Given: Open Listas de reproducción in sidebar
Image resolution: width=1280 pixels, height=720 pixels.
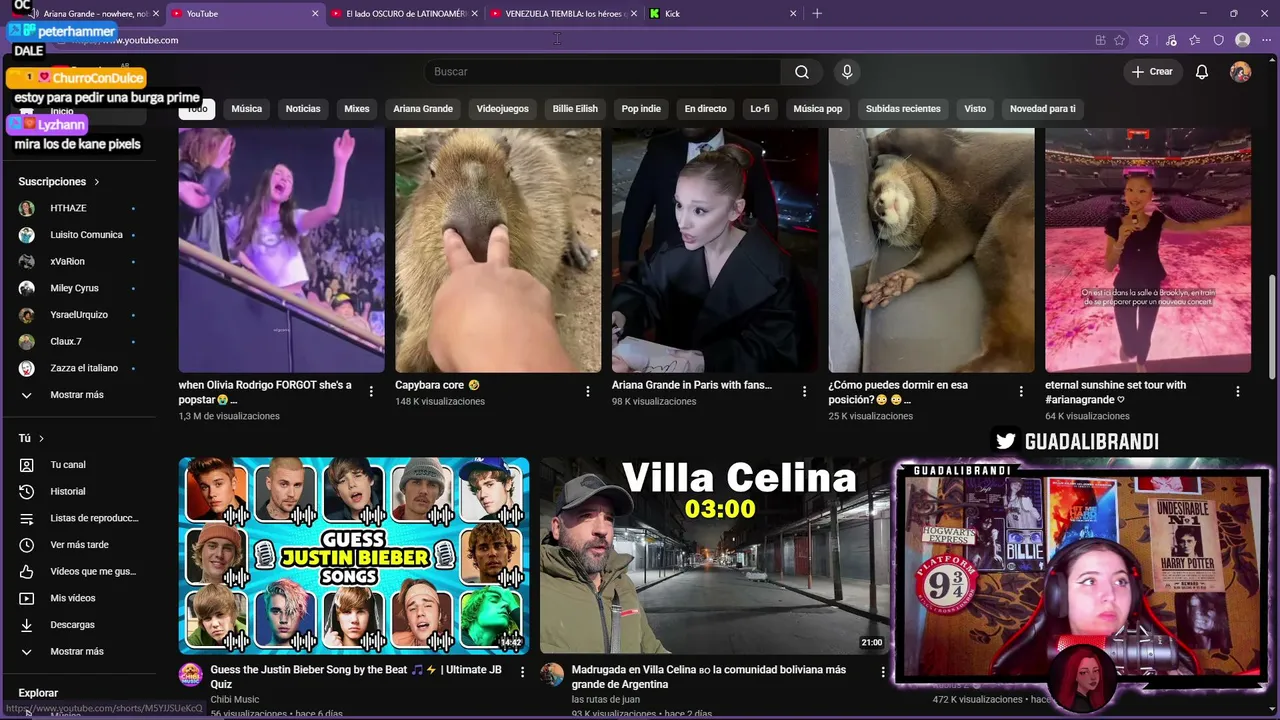Looking at the screenshot, I should click(x=78, y=518).
